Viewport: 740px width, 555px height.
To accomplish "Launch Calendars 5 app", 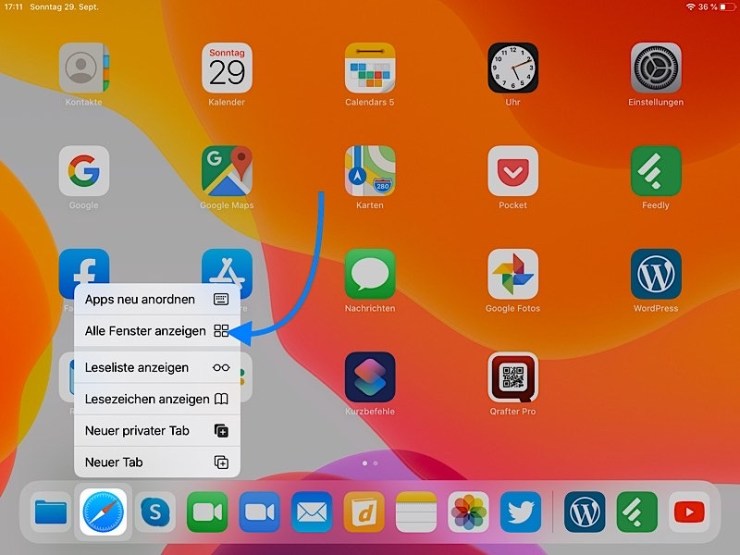I will 370,68.
